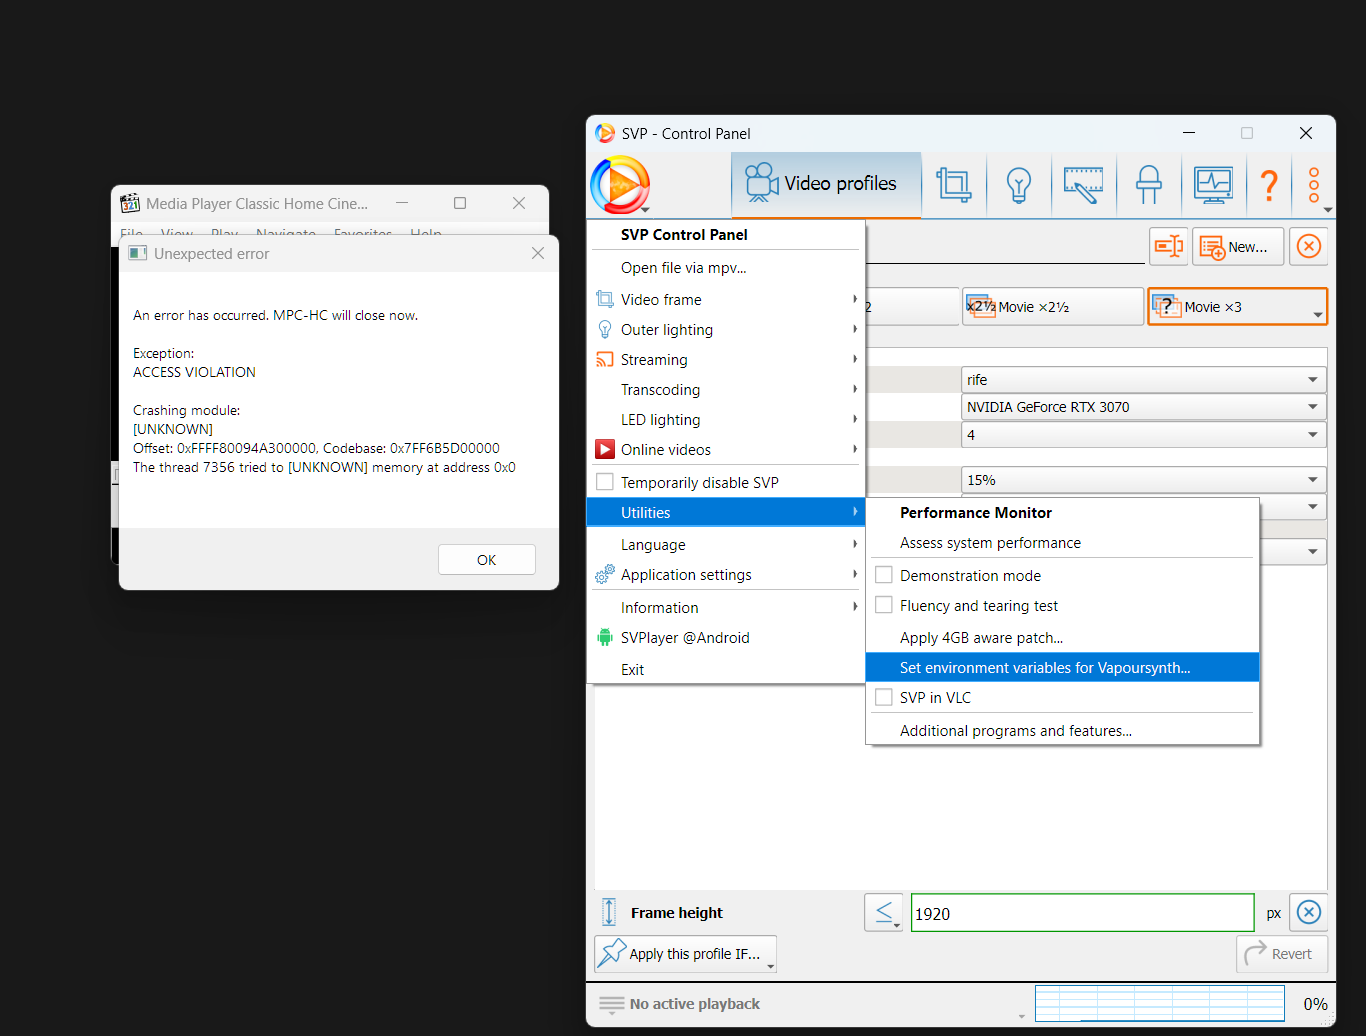Screen dimensions: 1366x1036
Task: Toggle Demonstration mode checkbox
Action: (884, 575)
